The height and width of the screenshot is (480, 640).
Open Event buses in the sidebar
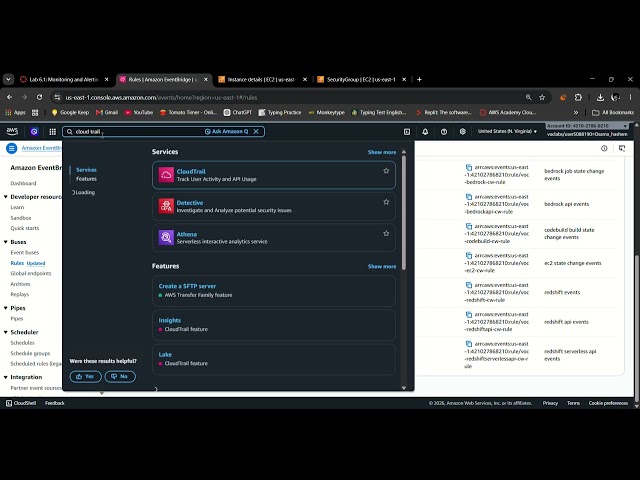click(x=24, y=253)
